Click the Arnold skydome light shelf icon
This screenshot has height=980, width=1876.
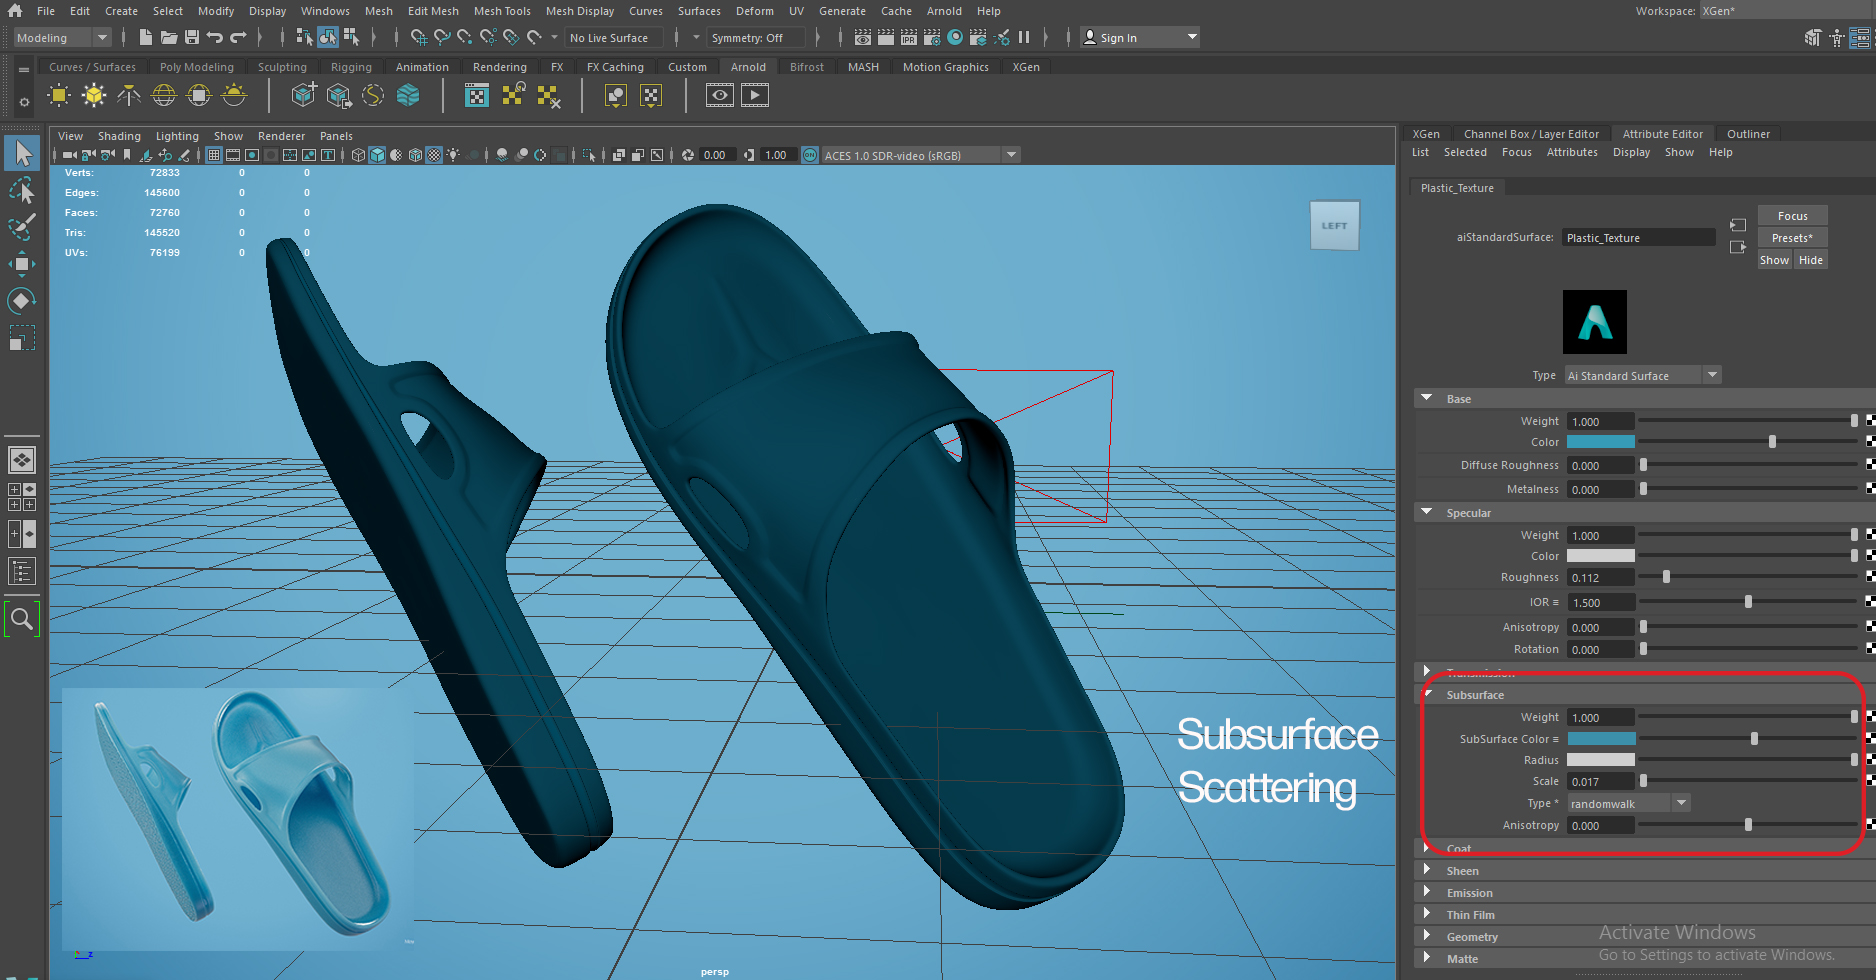pyautogui.click(x=163, y=96)
